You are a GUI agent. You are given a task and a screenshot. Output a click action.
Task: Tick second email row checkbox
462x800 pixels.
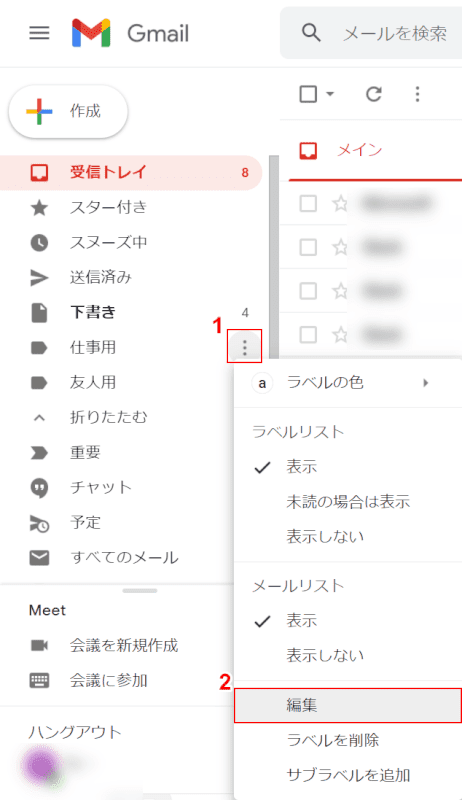point(308,247)
